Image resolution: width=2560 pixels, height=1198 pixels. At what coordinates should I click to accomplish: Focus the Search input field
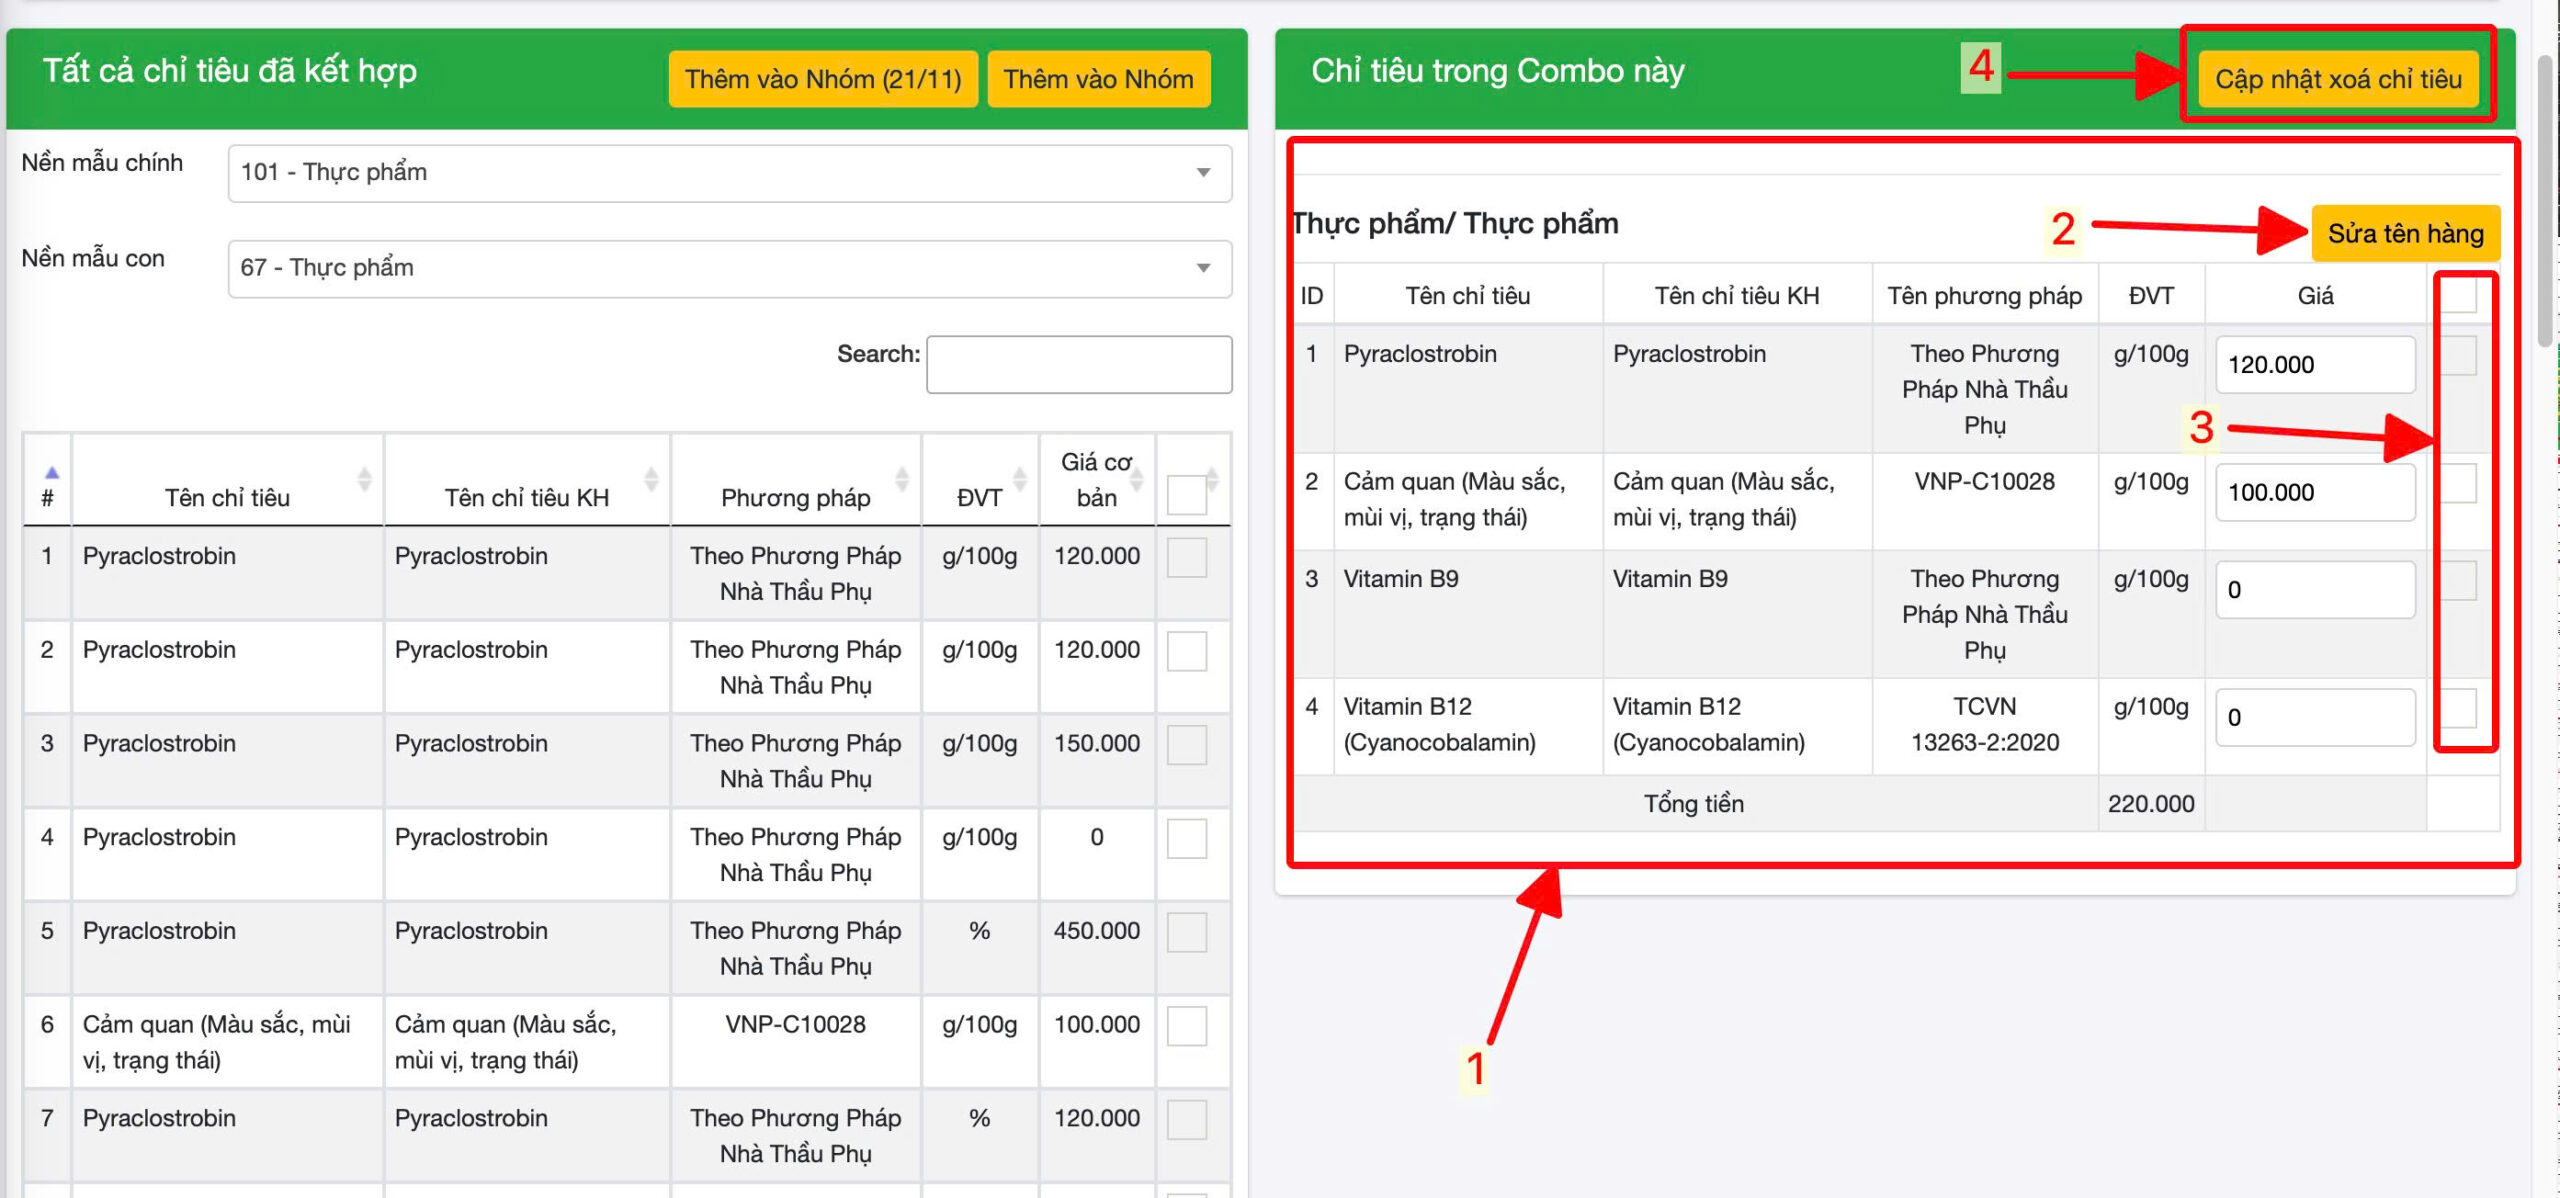pyautogui.click(x=1078, y=365)
